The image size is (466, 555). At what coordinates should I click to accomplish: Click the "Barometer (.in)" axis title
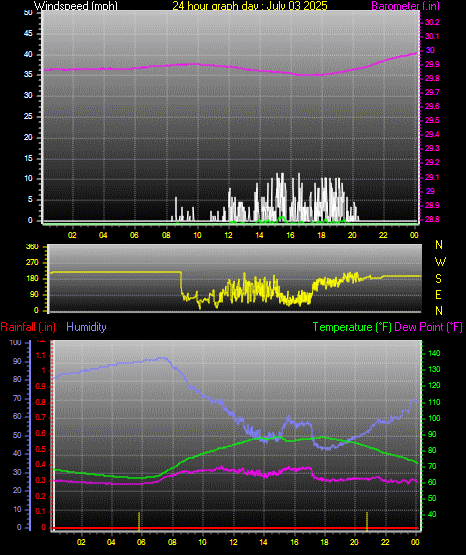[x=405, y=6]
